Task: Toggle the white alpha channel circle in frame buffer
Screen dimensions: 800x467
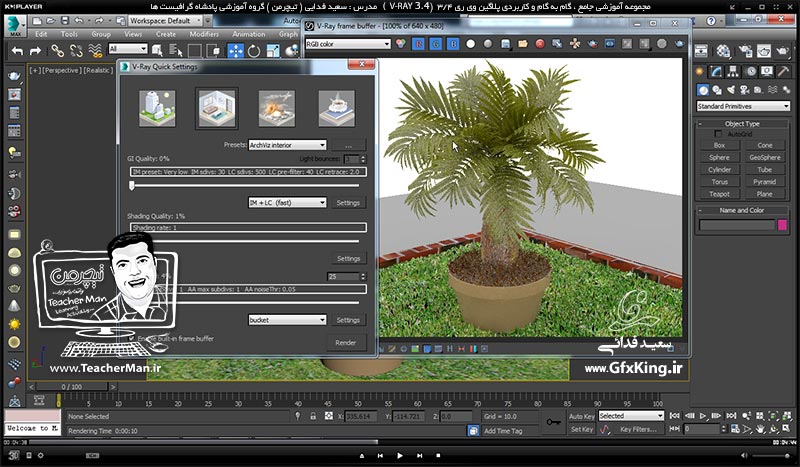Action: point(470,44)
